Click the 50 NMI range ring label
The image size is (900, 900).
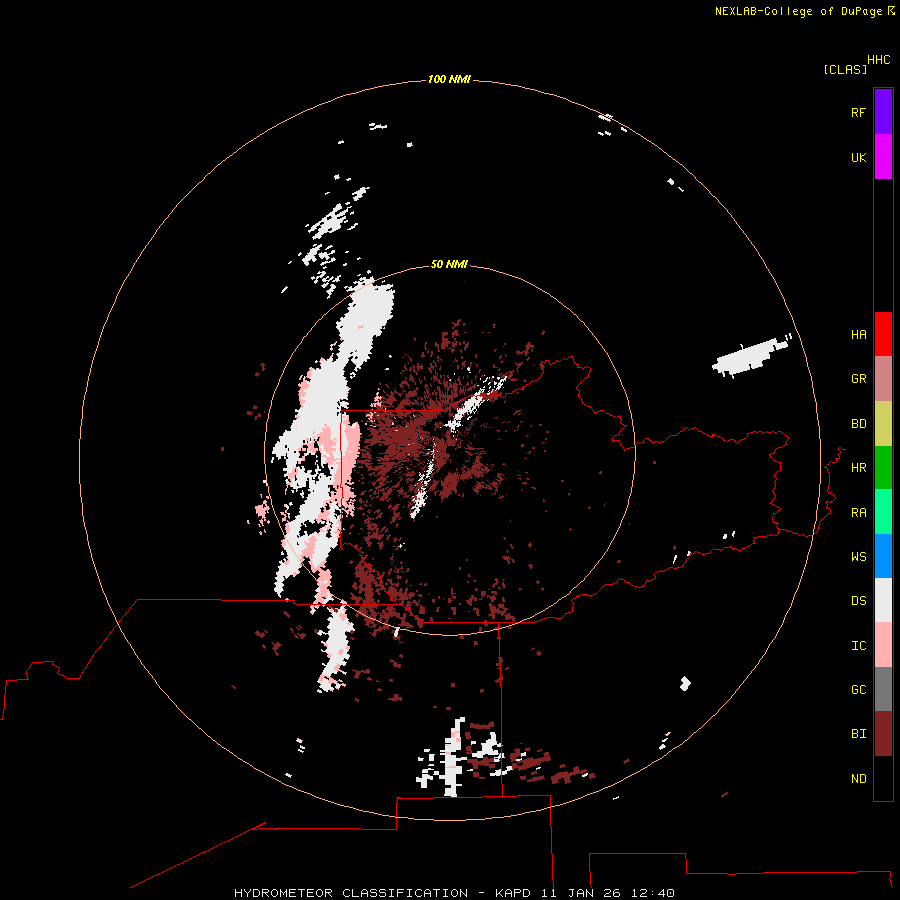click(449, 264)
